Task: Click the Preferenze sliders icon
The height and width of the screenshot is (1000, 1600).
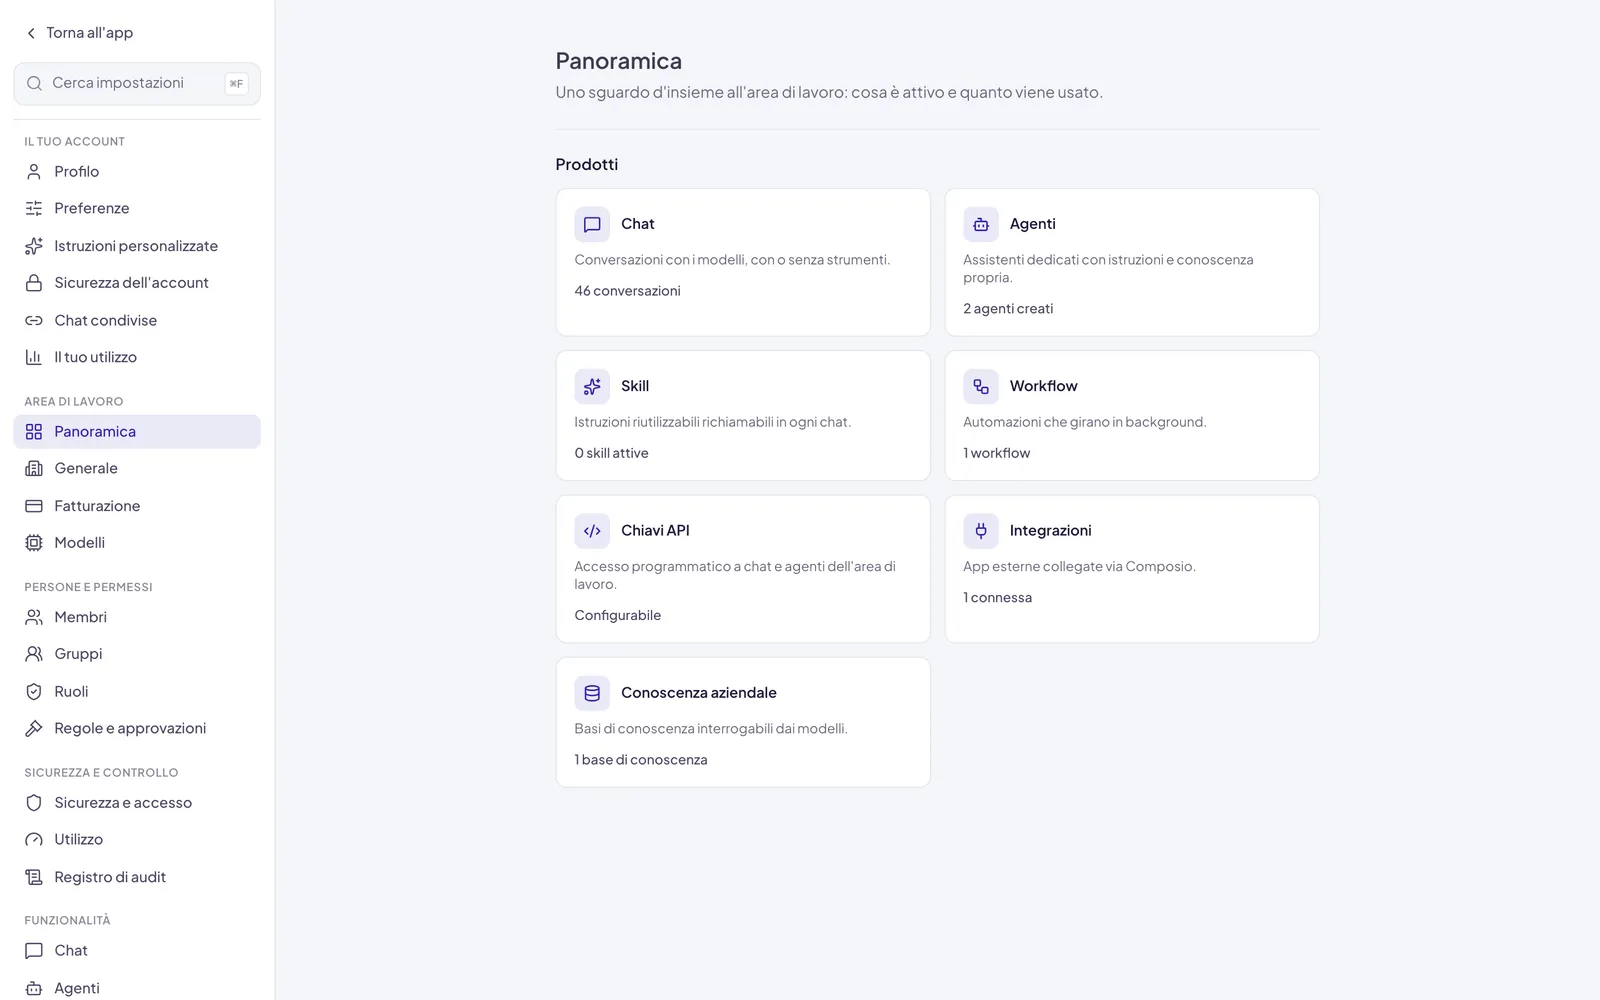Action: 34,208
